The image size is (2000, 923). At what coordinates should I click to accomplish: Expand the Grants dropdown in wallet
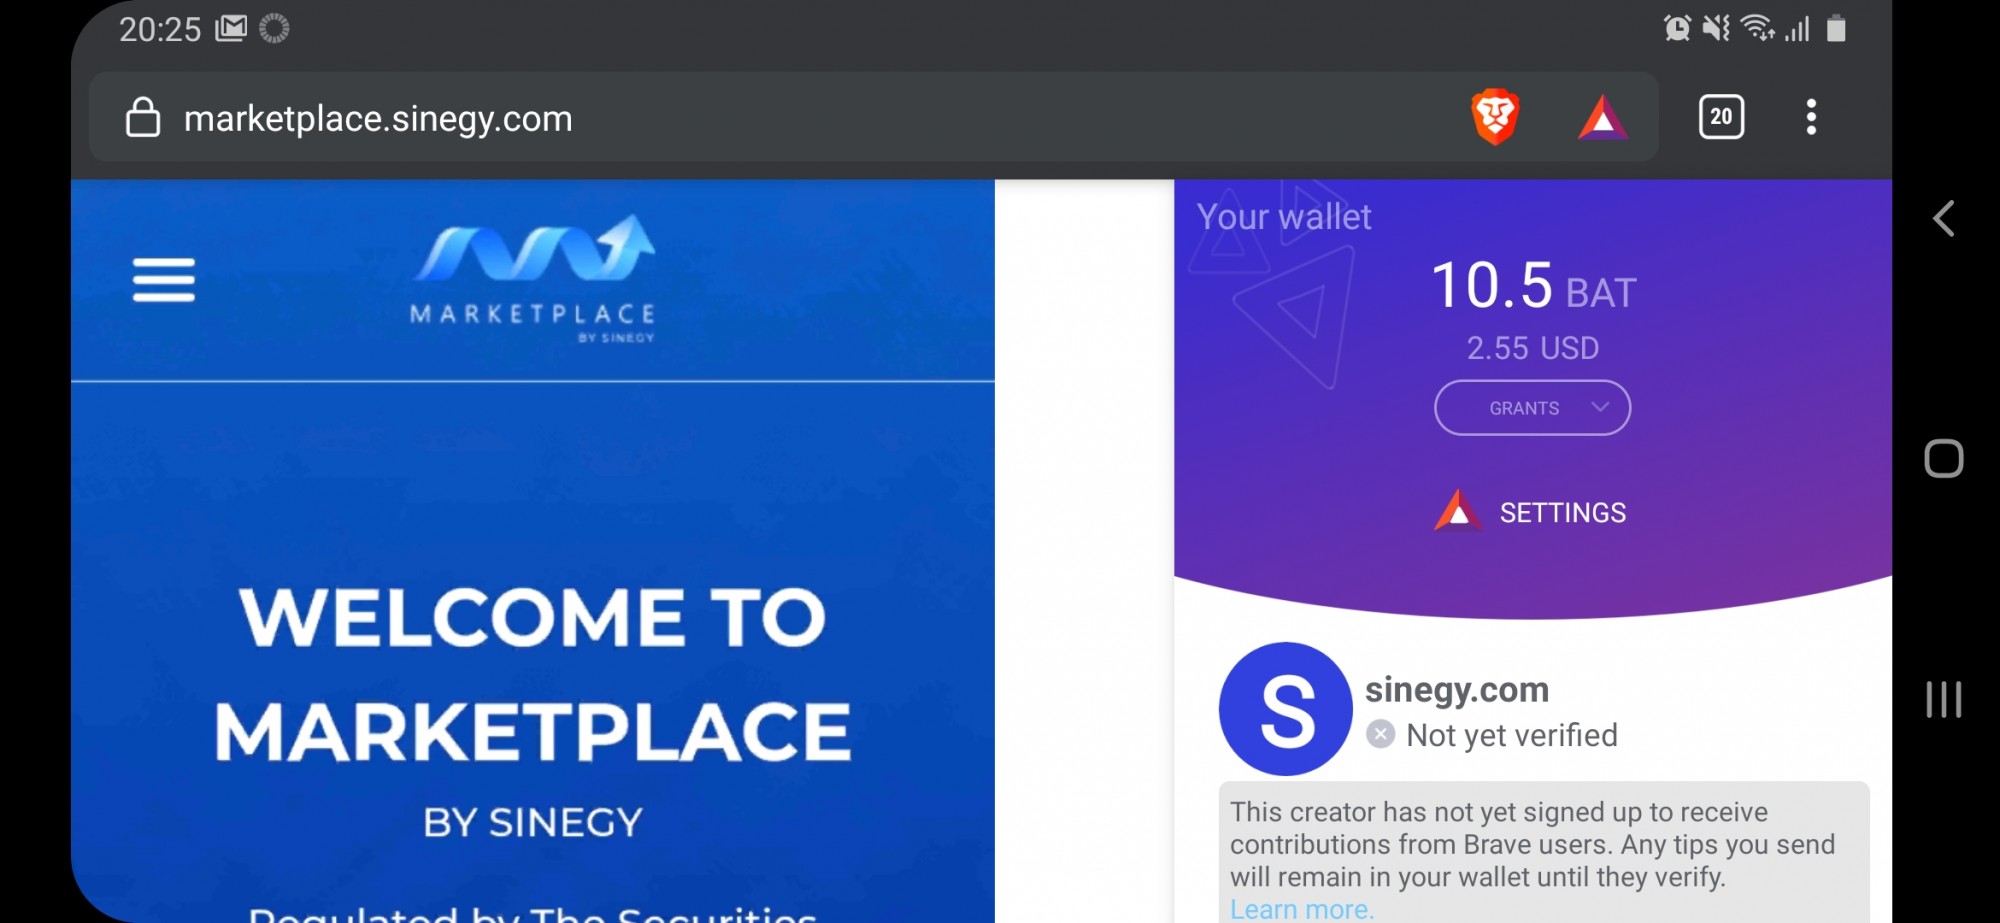point(1532,408)
